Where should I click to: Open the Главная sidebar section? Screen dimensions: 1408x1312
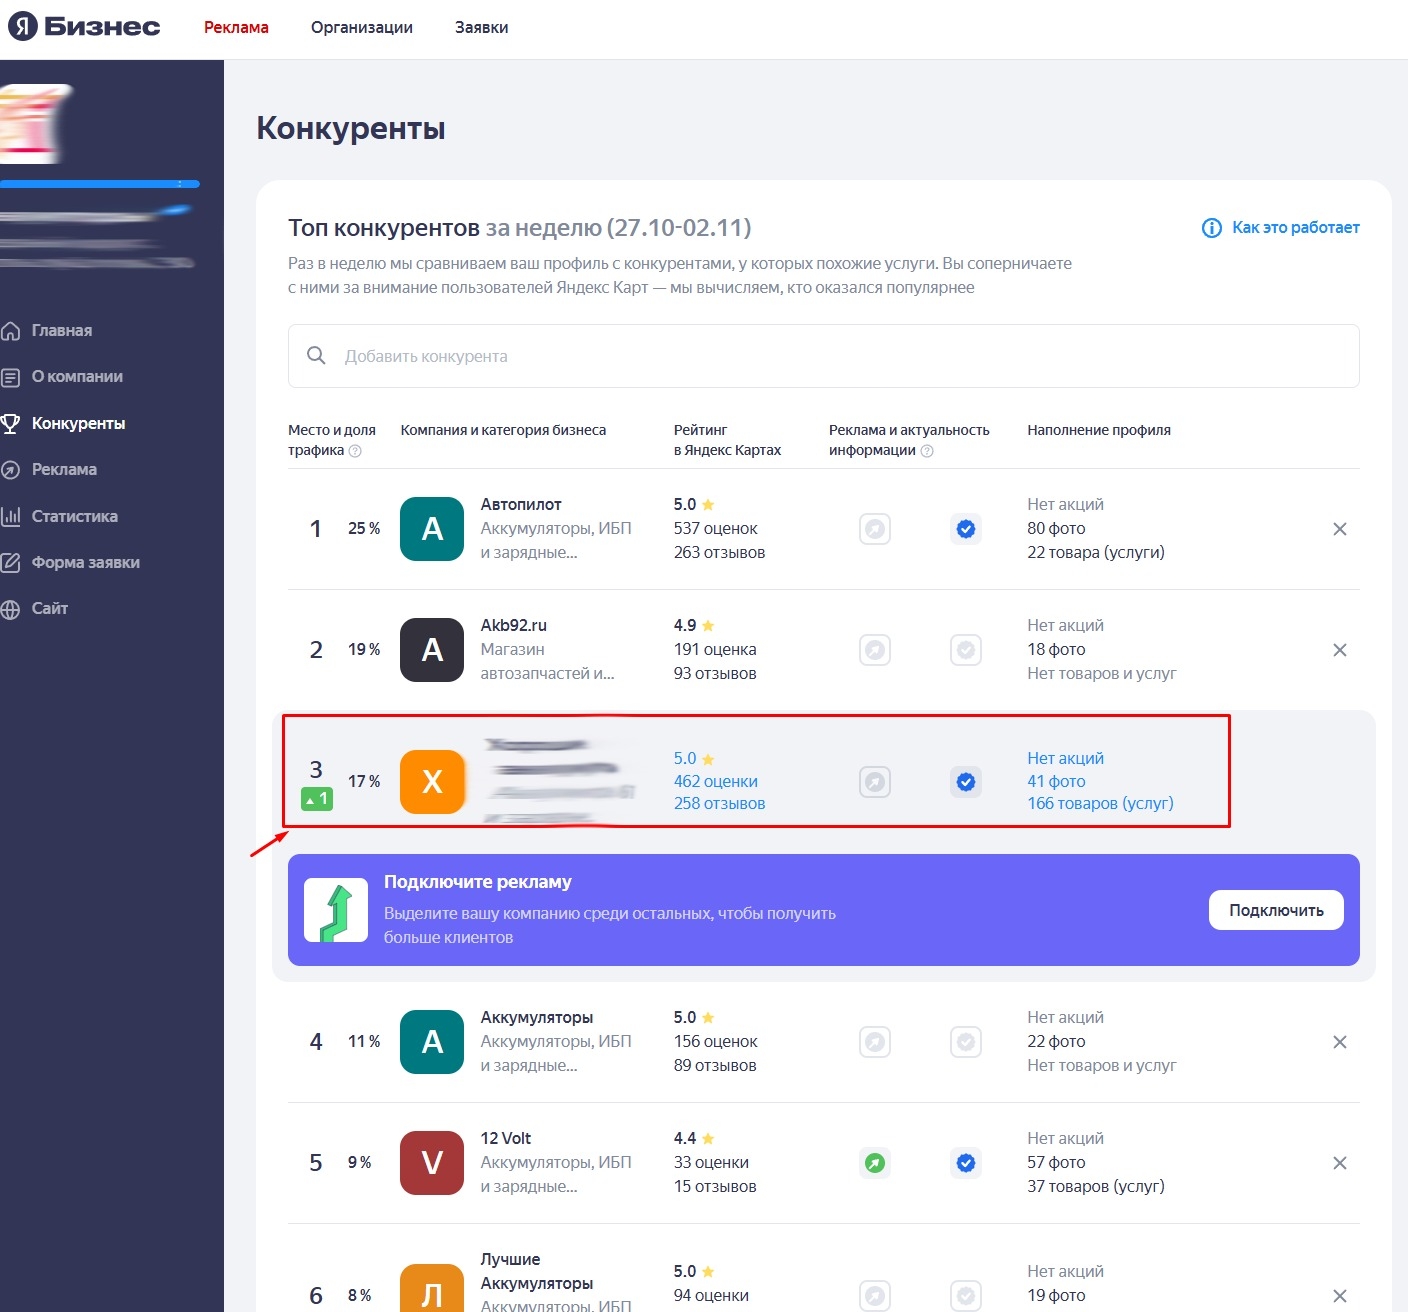(x=61, y=331)
